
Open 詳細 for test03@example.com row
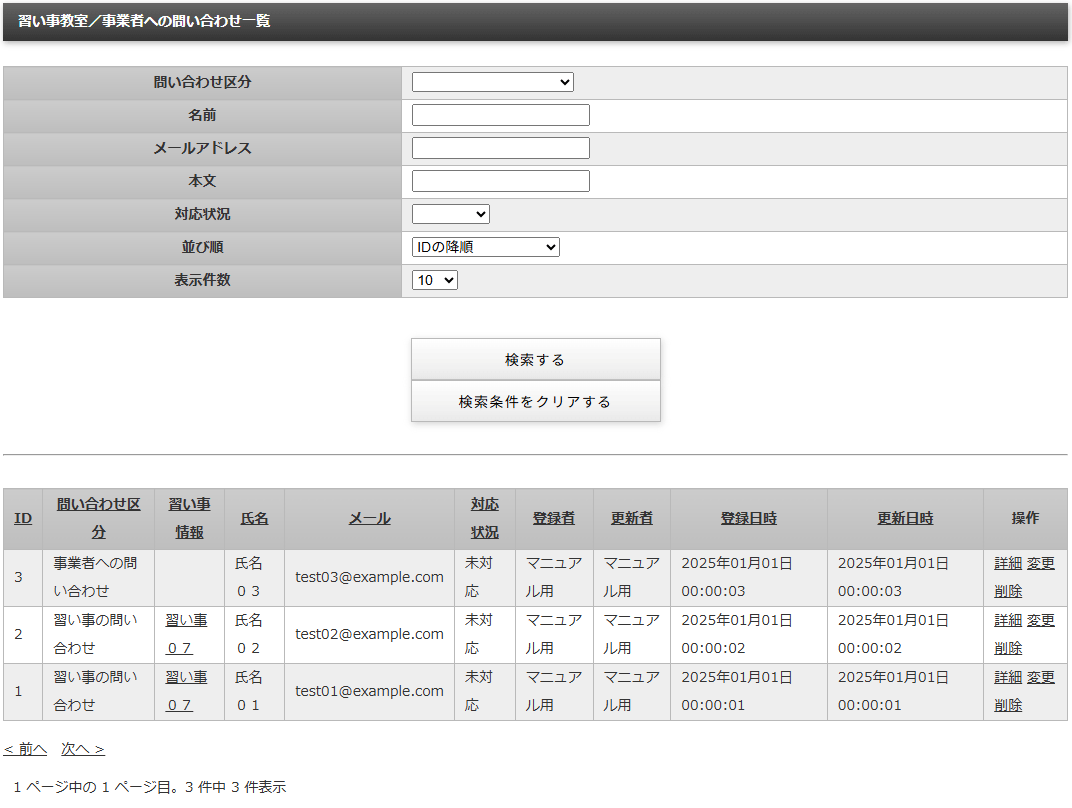point(1008,563)
